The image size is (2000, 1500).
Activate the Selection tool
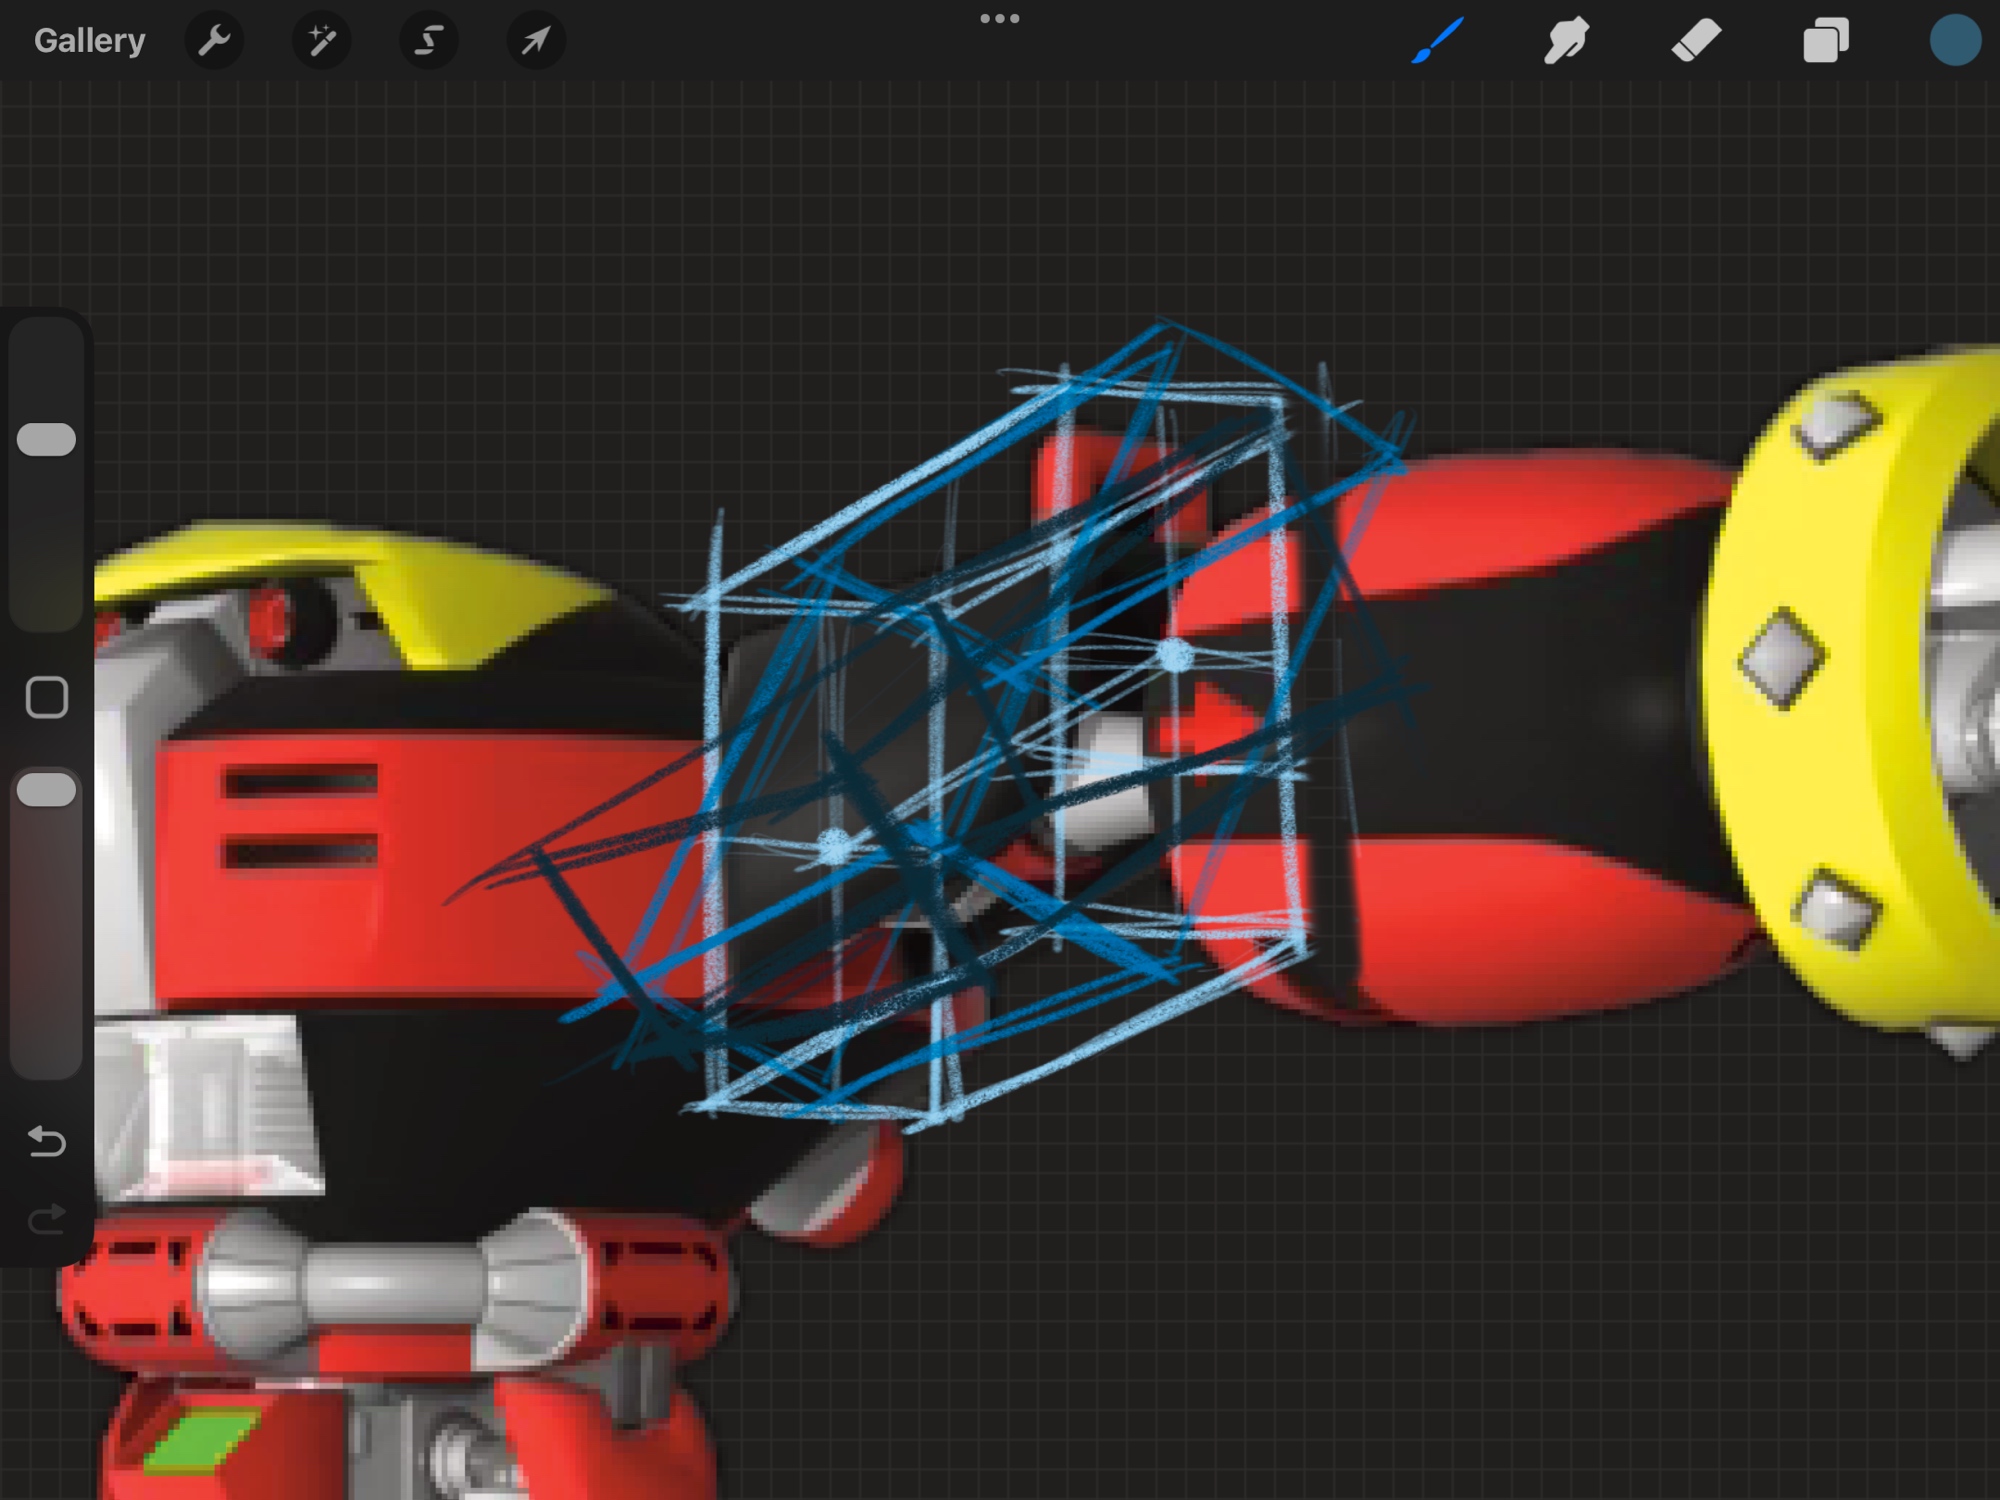[x=429, y=41]
